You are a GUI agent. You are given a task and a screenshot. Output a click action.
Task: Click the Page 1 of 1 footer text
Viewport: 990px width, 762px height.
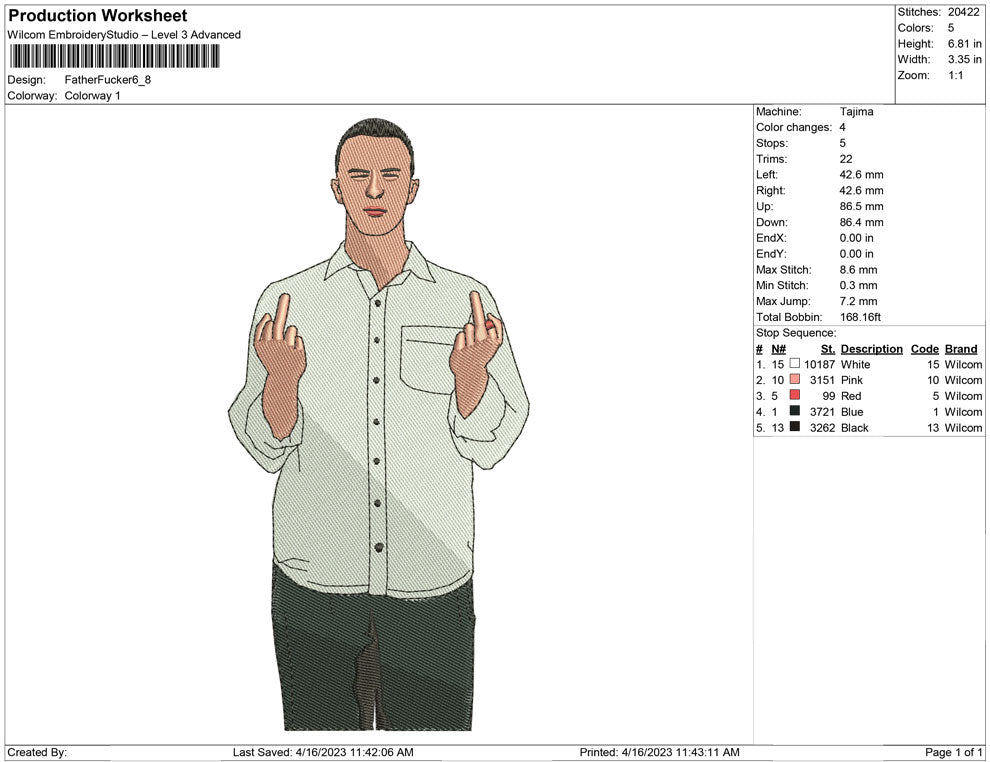click(x=954, y=752)
